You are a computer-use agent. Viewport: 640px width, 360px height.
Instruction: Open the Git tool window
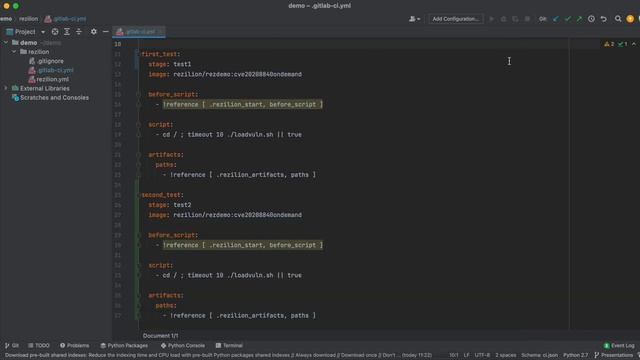12,345
